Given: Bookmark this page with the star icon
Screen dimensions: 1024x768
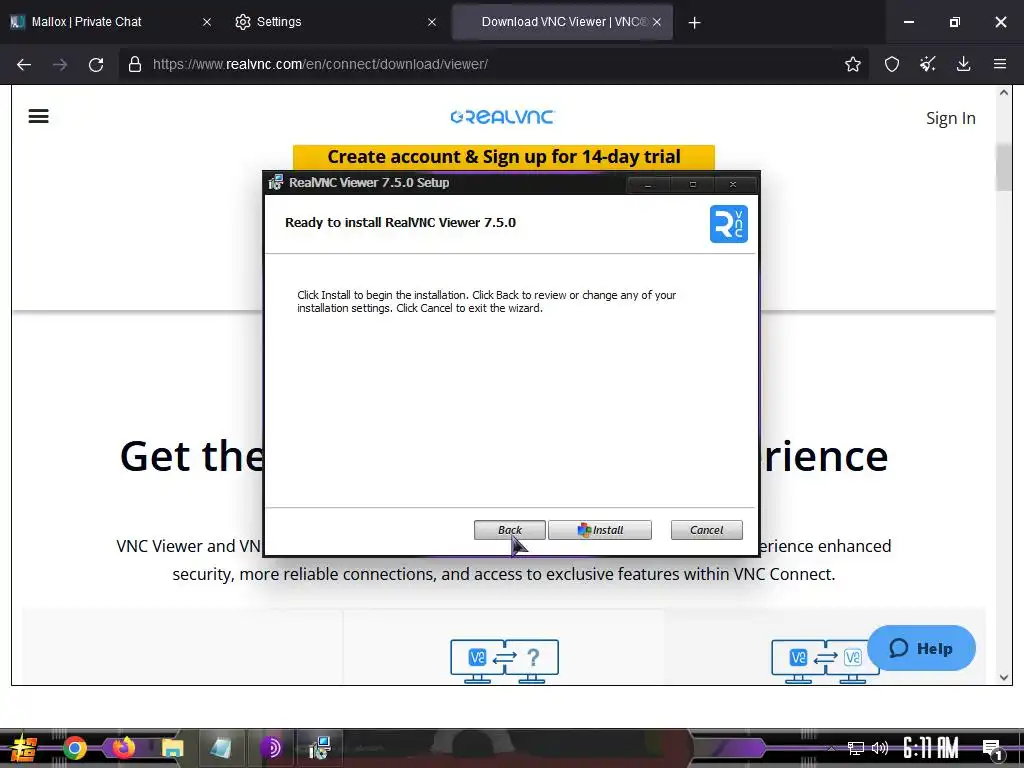Looking at the screenshot, I should [853, 64].
